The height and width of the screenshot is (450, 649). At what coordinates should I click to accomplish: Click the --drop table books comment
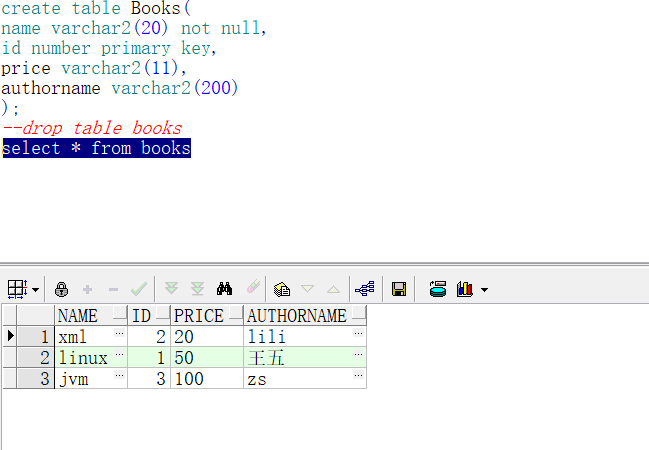tap(92, 128)
